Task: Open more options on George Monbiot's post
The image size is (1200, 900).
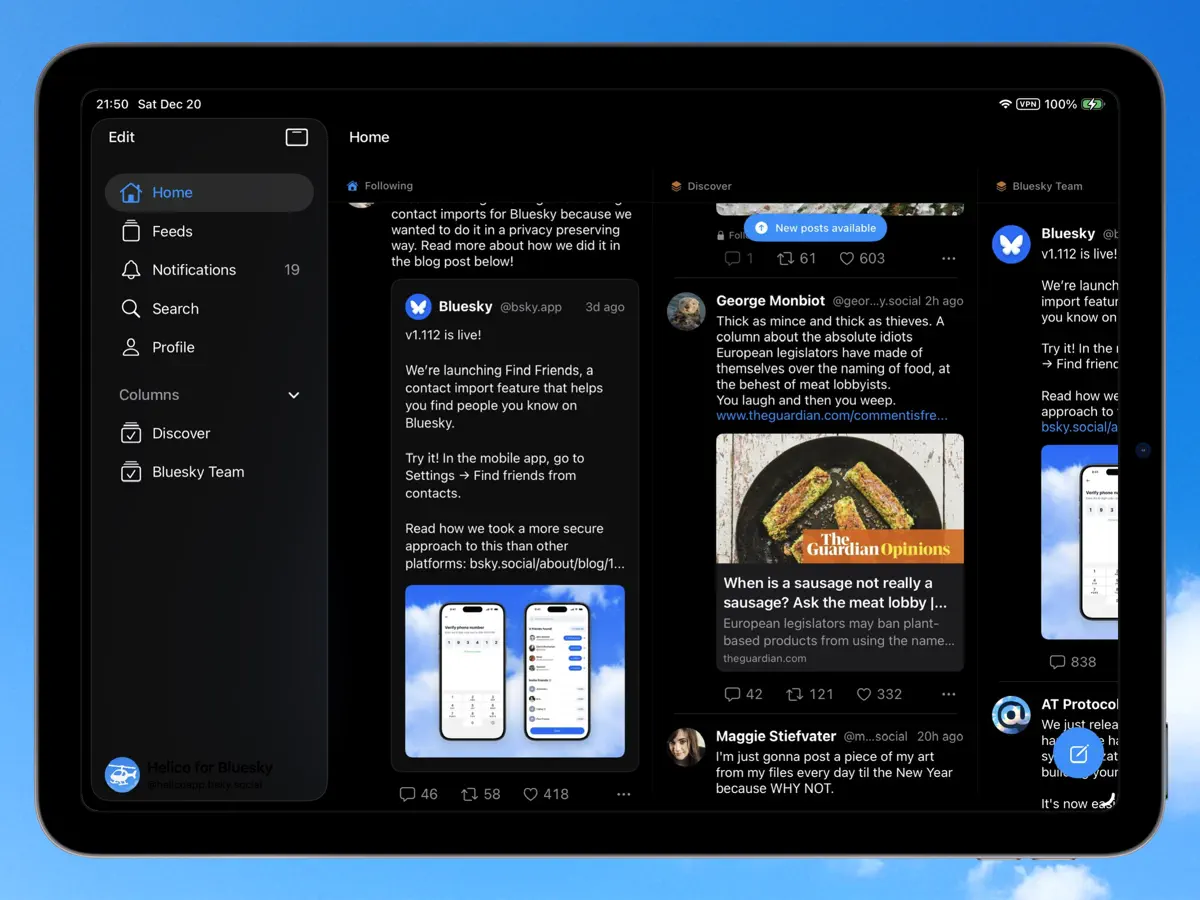Action: pos(949,694)
